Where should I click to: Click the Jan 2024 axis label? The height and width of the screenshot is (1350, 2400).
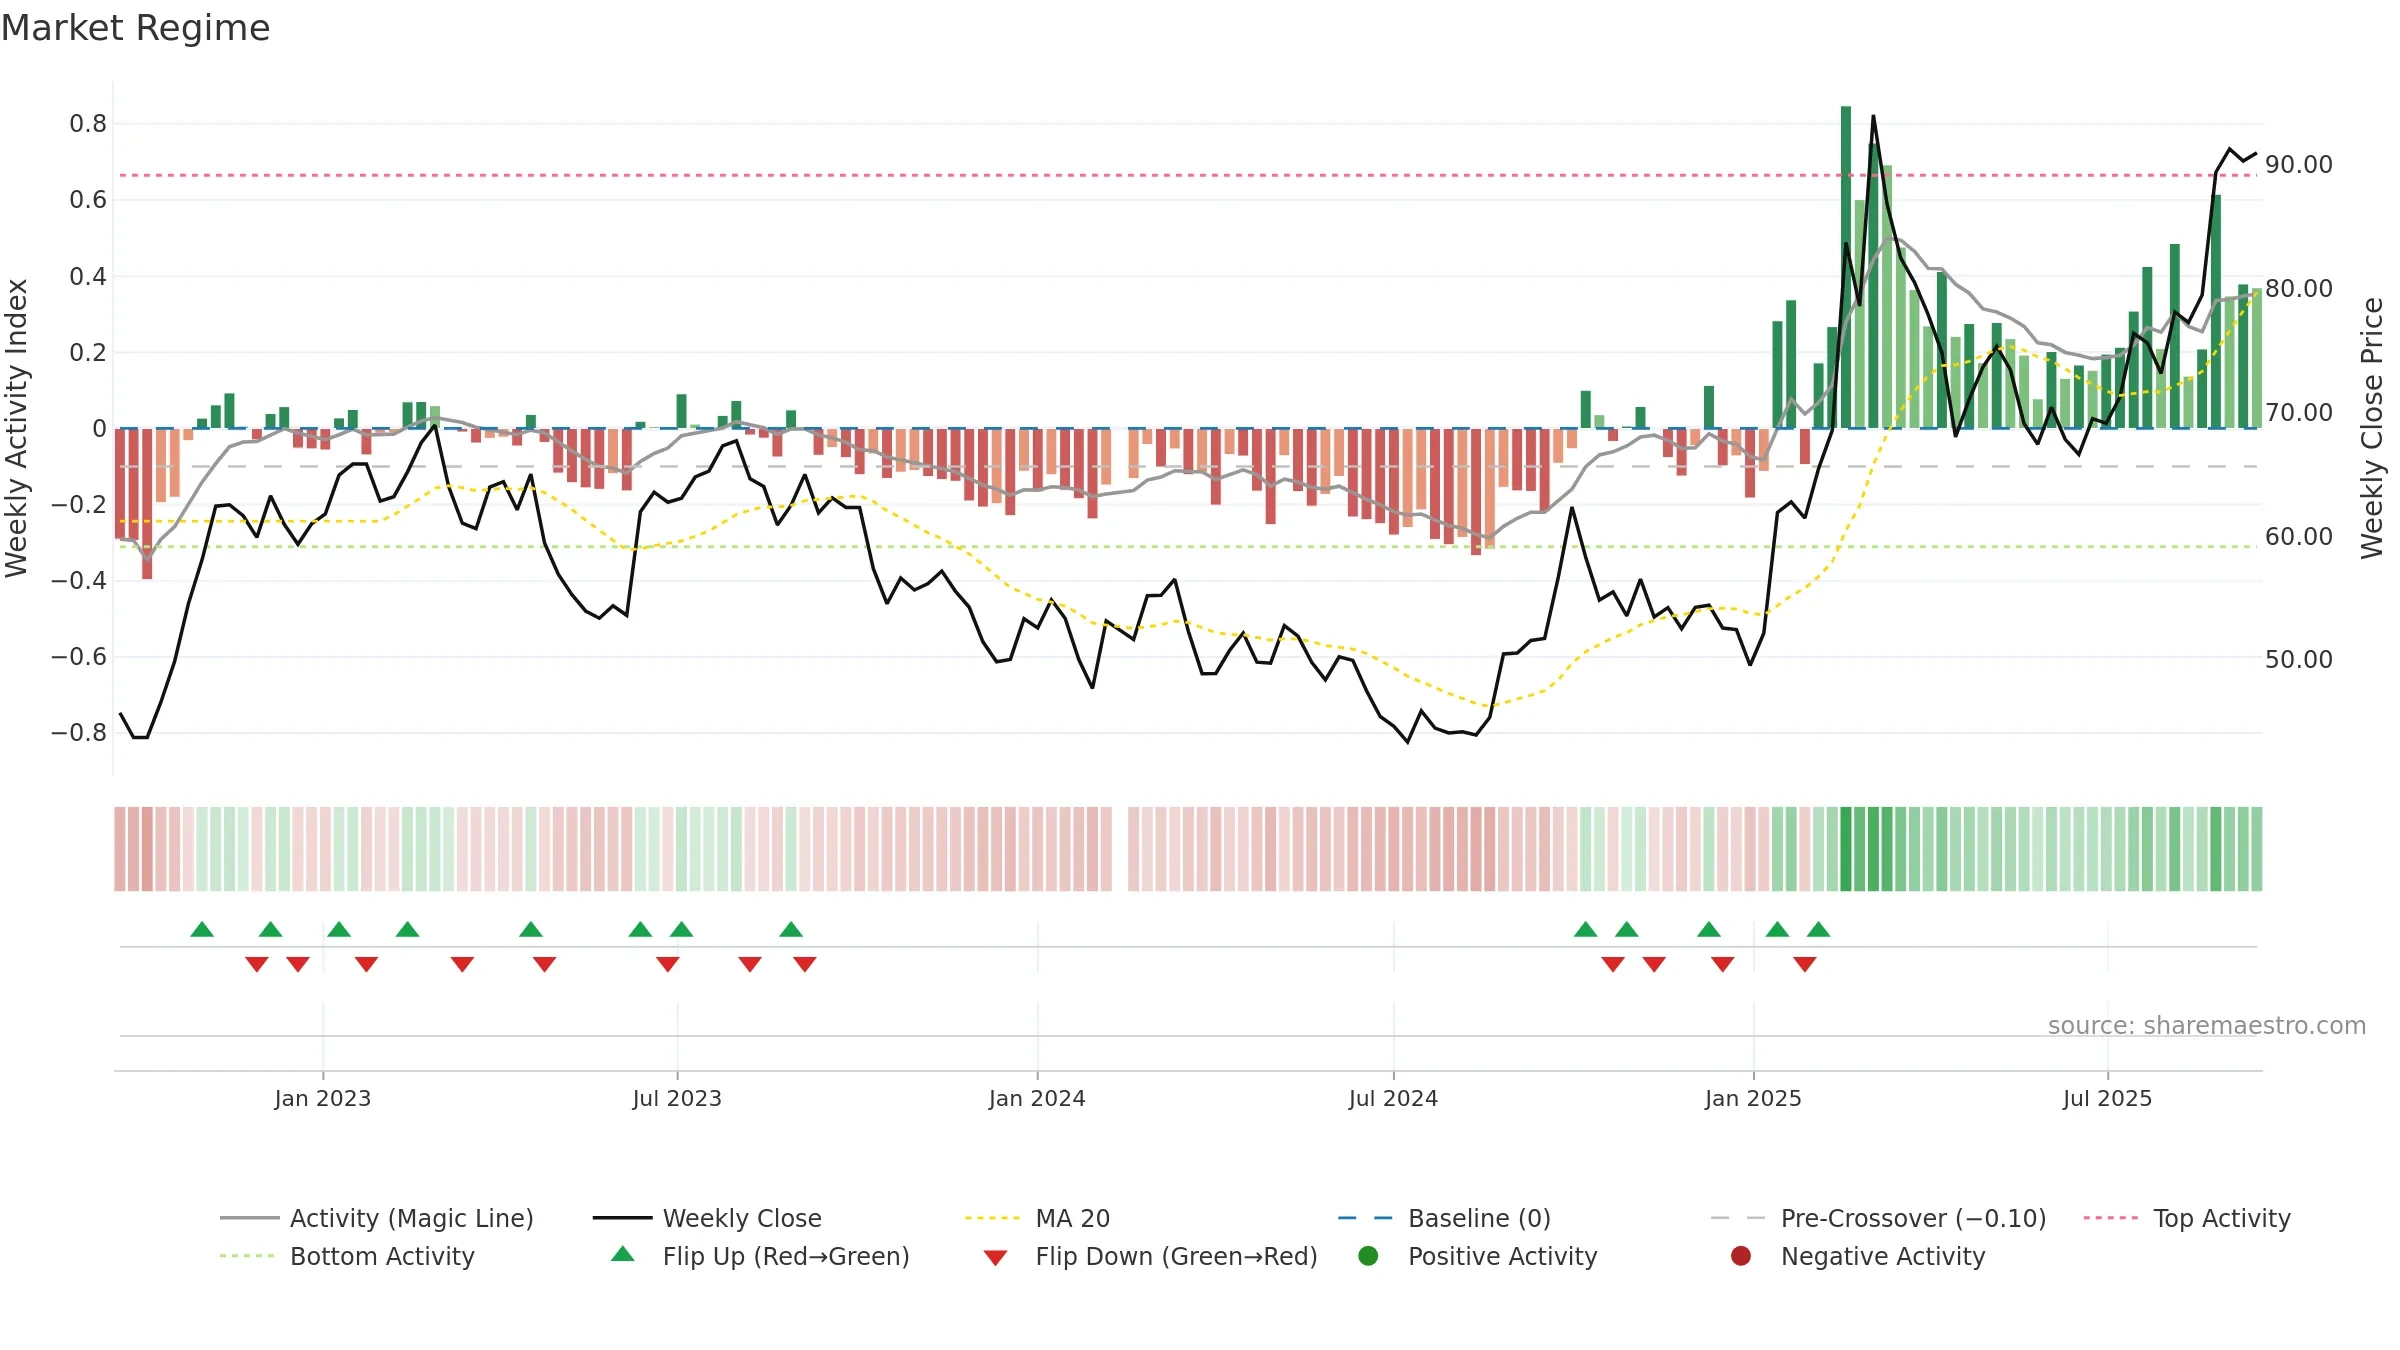(x=1037, y=1098)
